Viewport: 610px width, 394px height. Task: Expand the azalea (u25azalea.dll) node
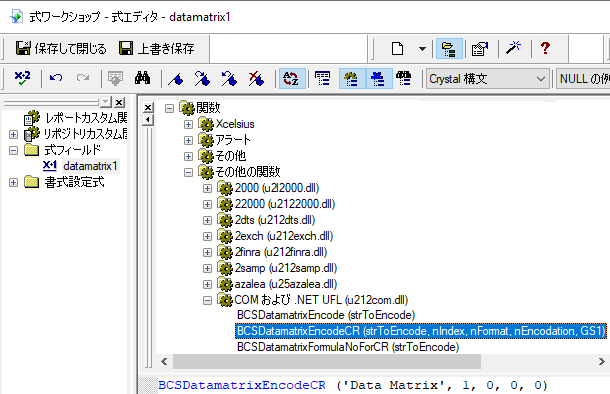[207, 284]
